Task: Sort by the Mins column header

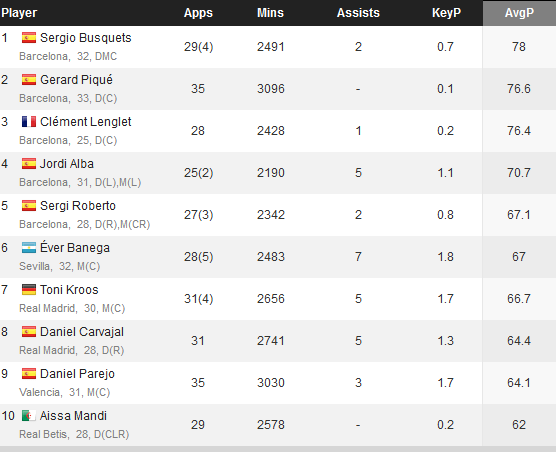Action: pyautogui.click(x=271, y=13)
